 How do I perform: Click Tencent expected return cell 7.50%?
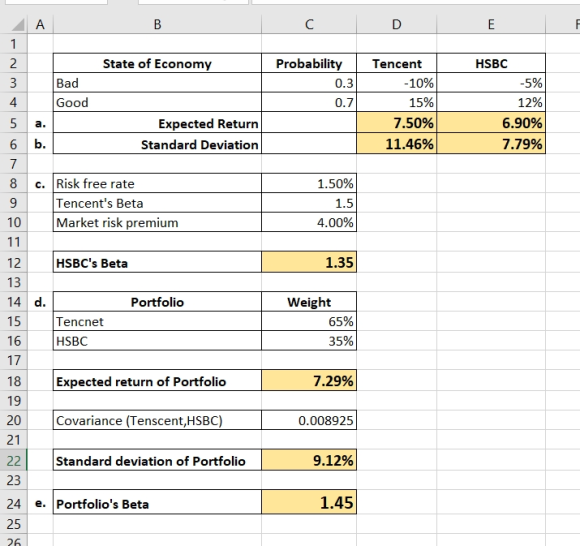(x=397, y=123)
